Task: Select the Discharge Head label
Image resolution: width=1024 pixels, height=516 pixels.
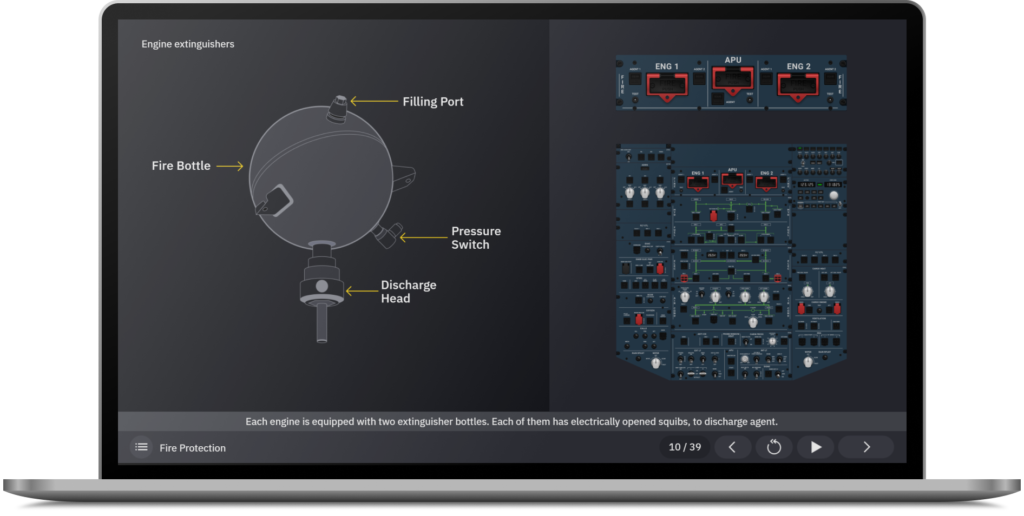Action: click(409, 291)
